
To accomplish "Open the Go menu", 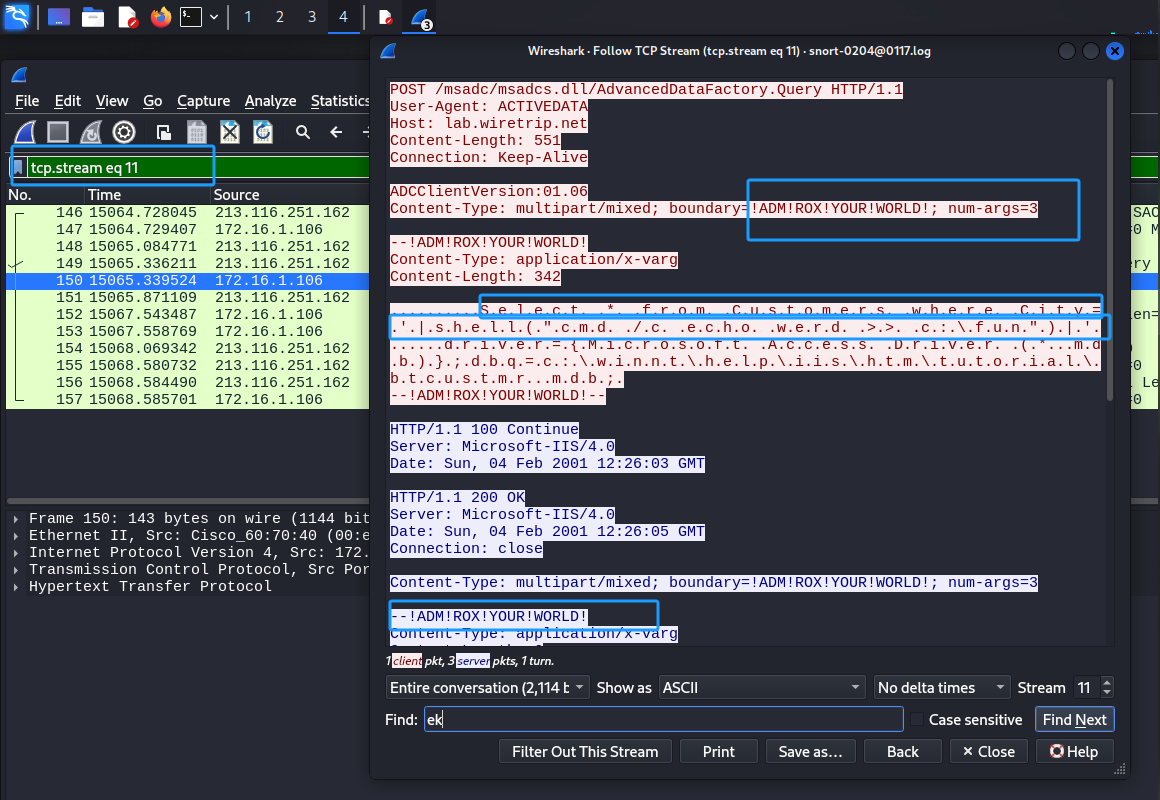I will (x=152, y=101).
